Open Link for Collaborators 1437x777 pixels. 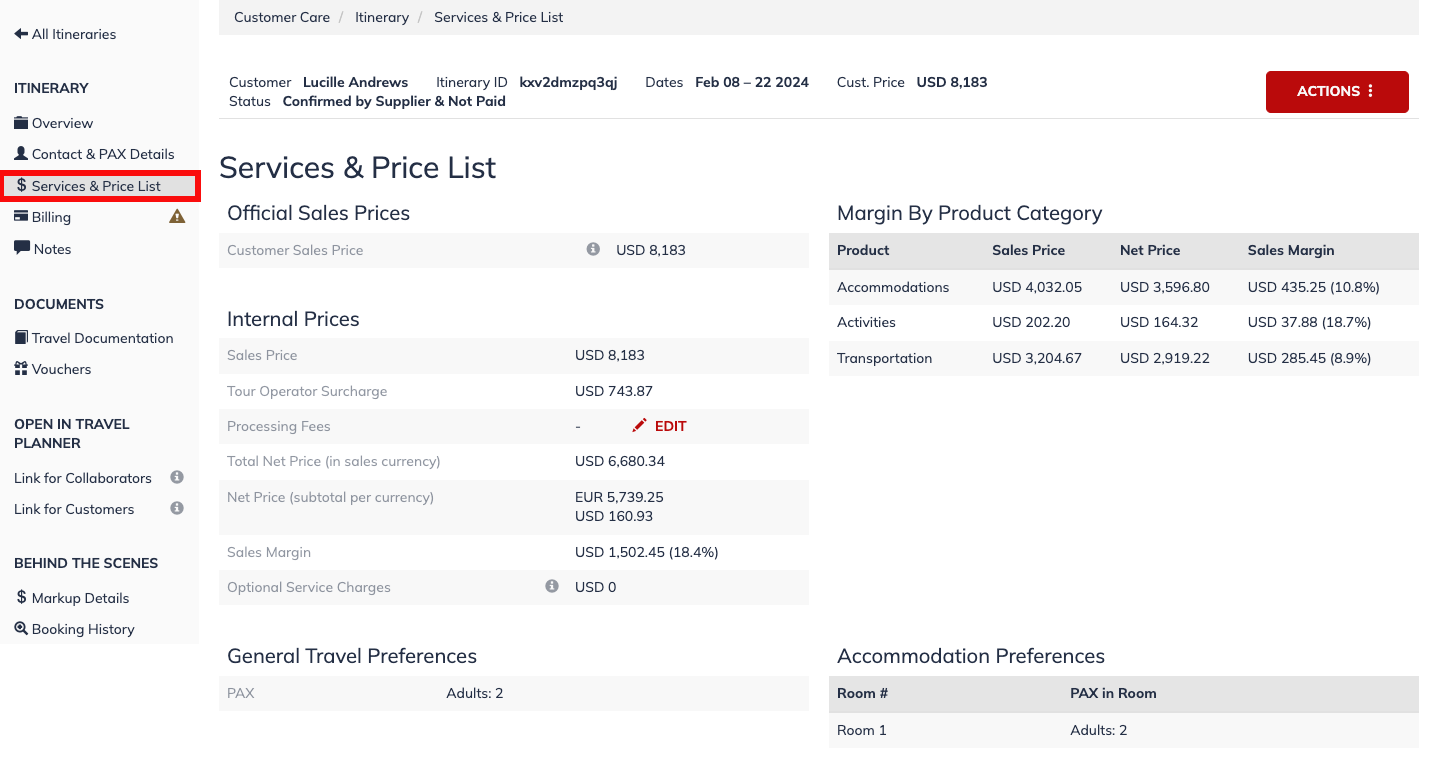point(83,478)
